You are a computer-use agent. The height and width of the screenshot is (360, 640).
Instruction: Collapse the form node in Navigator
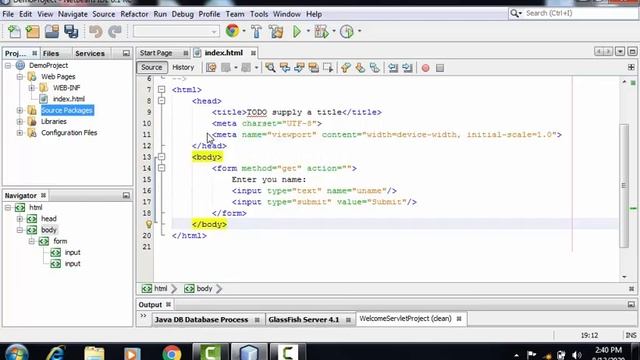[31, 241]
